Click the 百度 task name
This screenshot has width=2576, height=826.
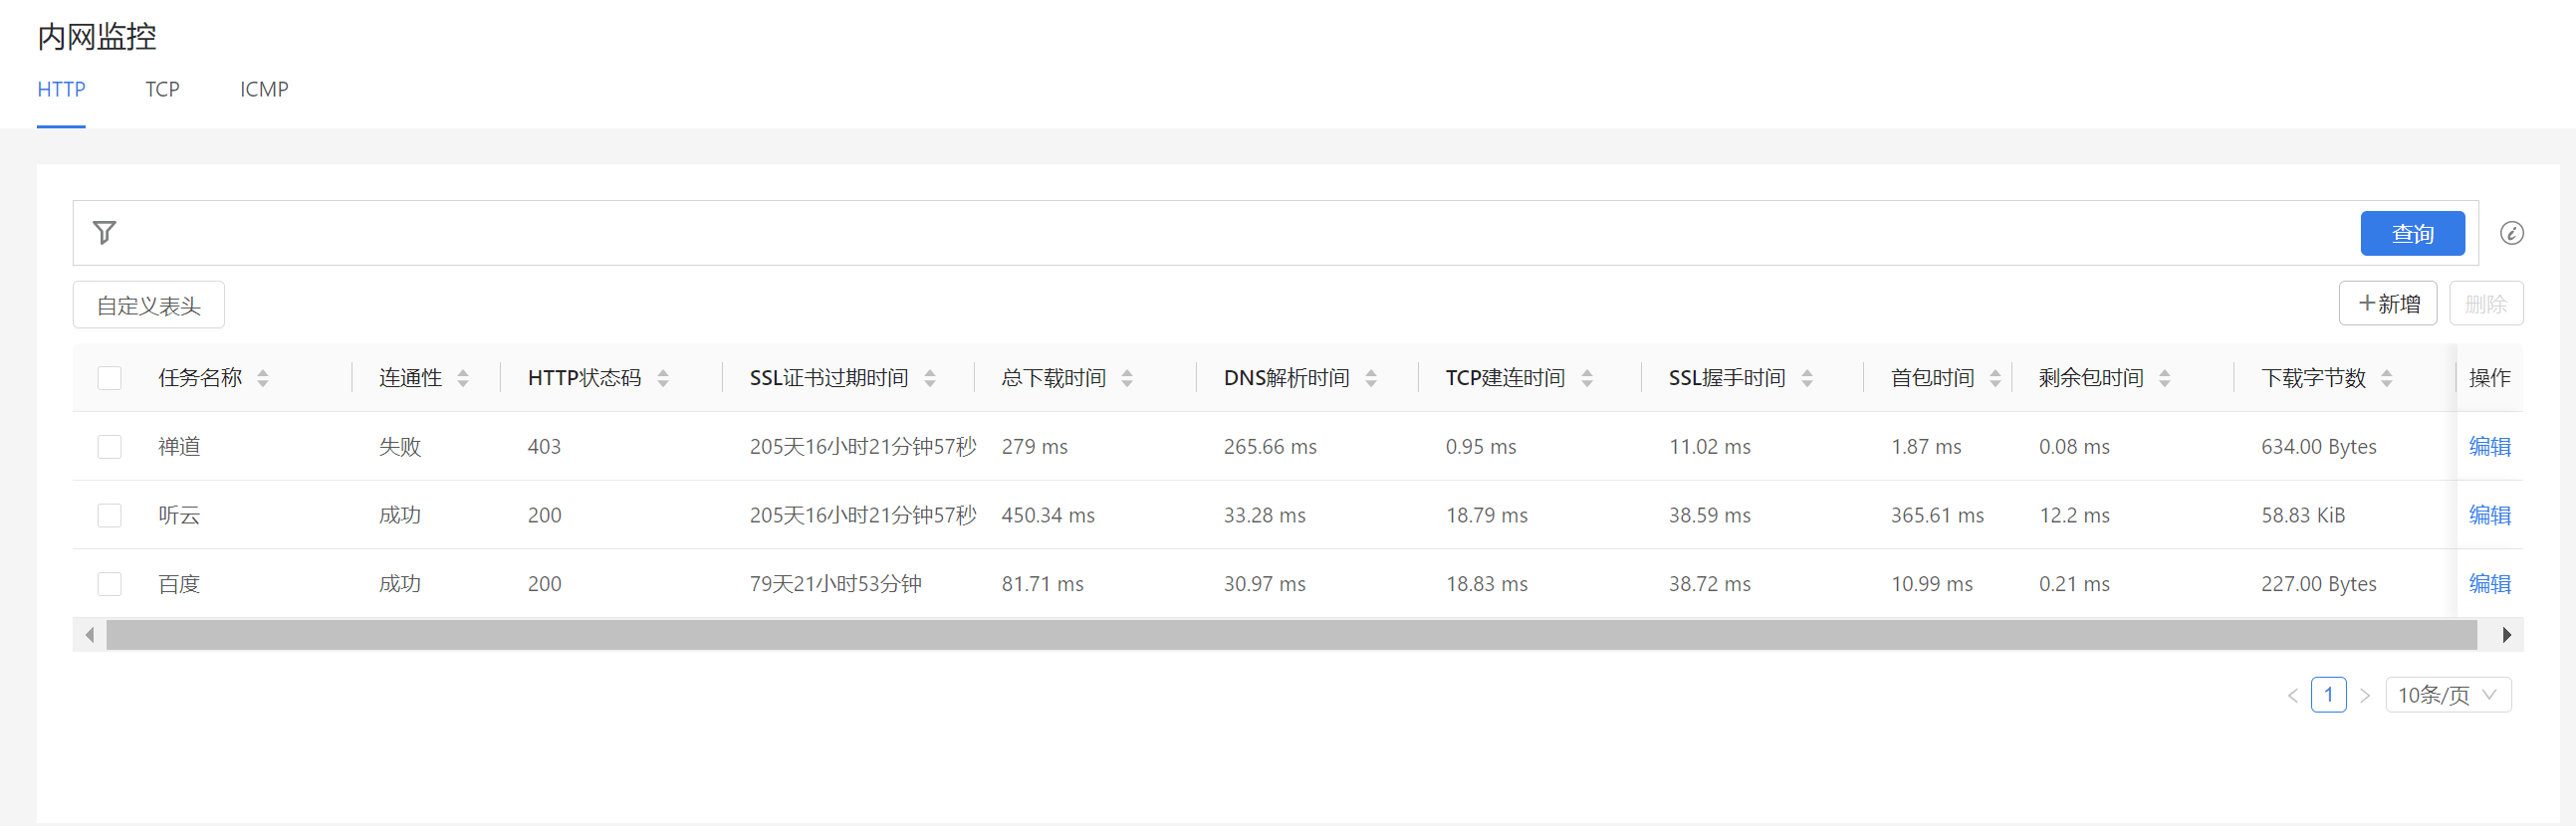(x=180, y=584)
